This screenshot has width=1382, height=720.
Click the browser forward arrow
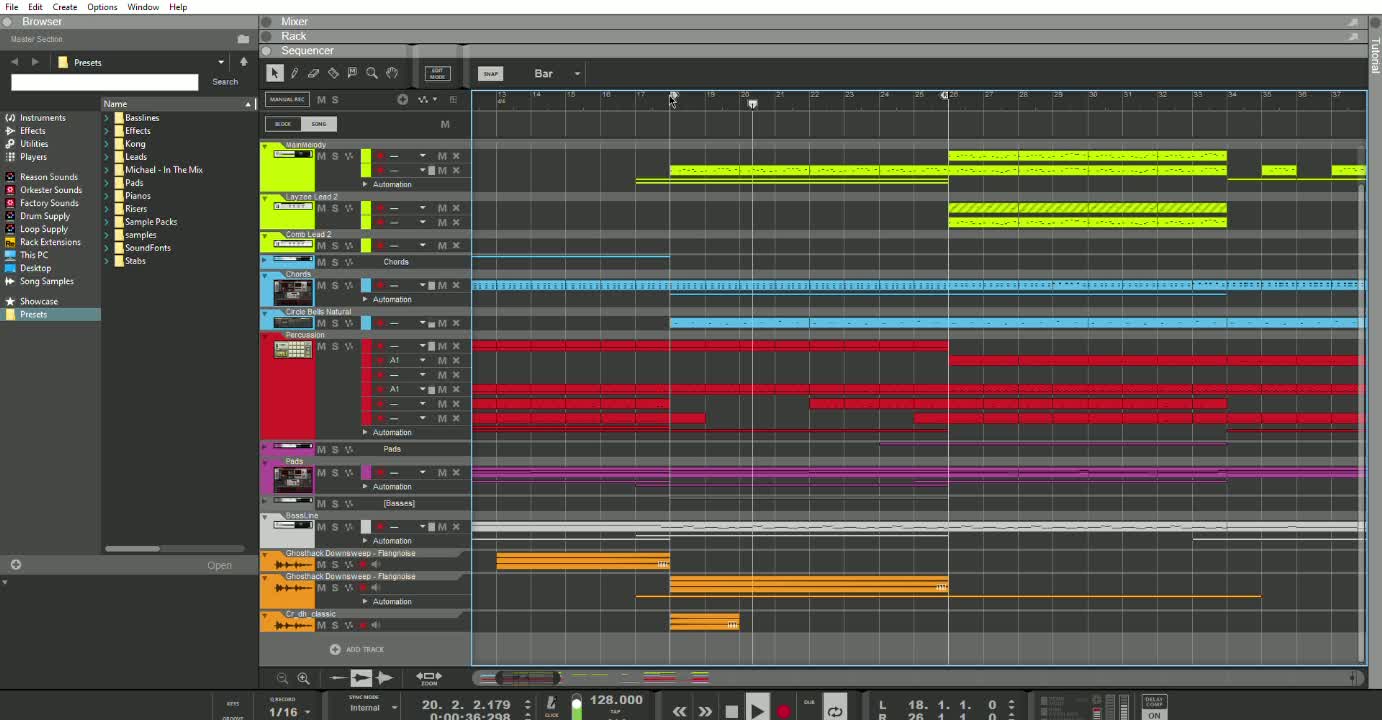[x=35, y=62]
